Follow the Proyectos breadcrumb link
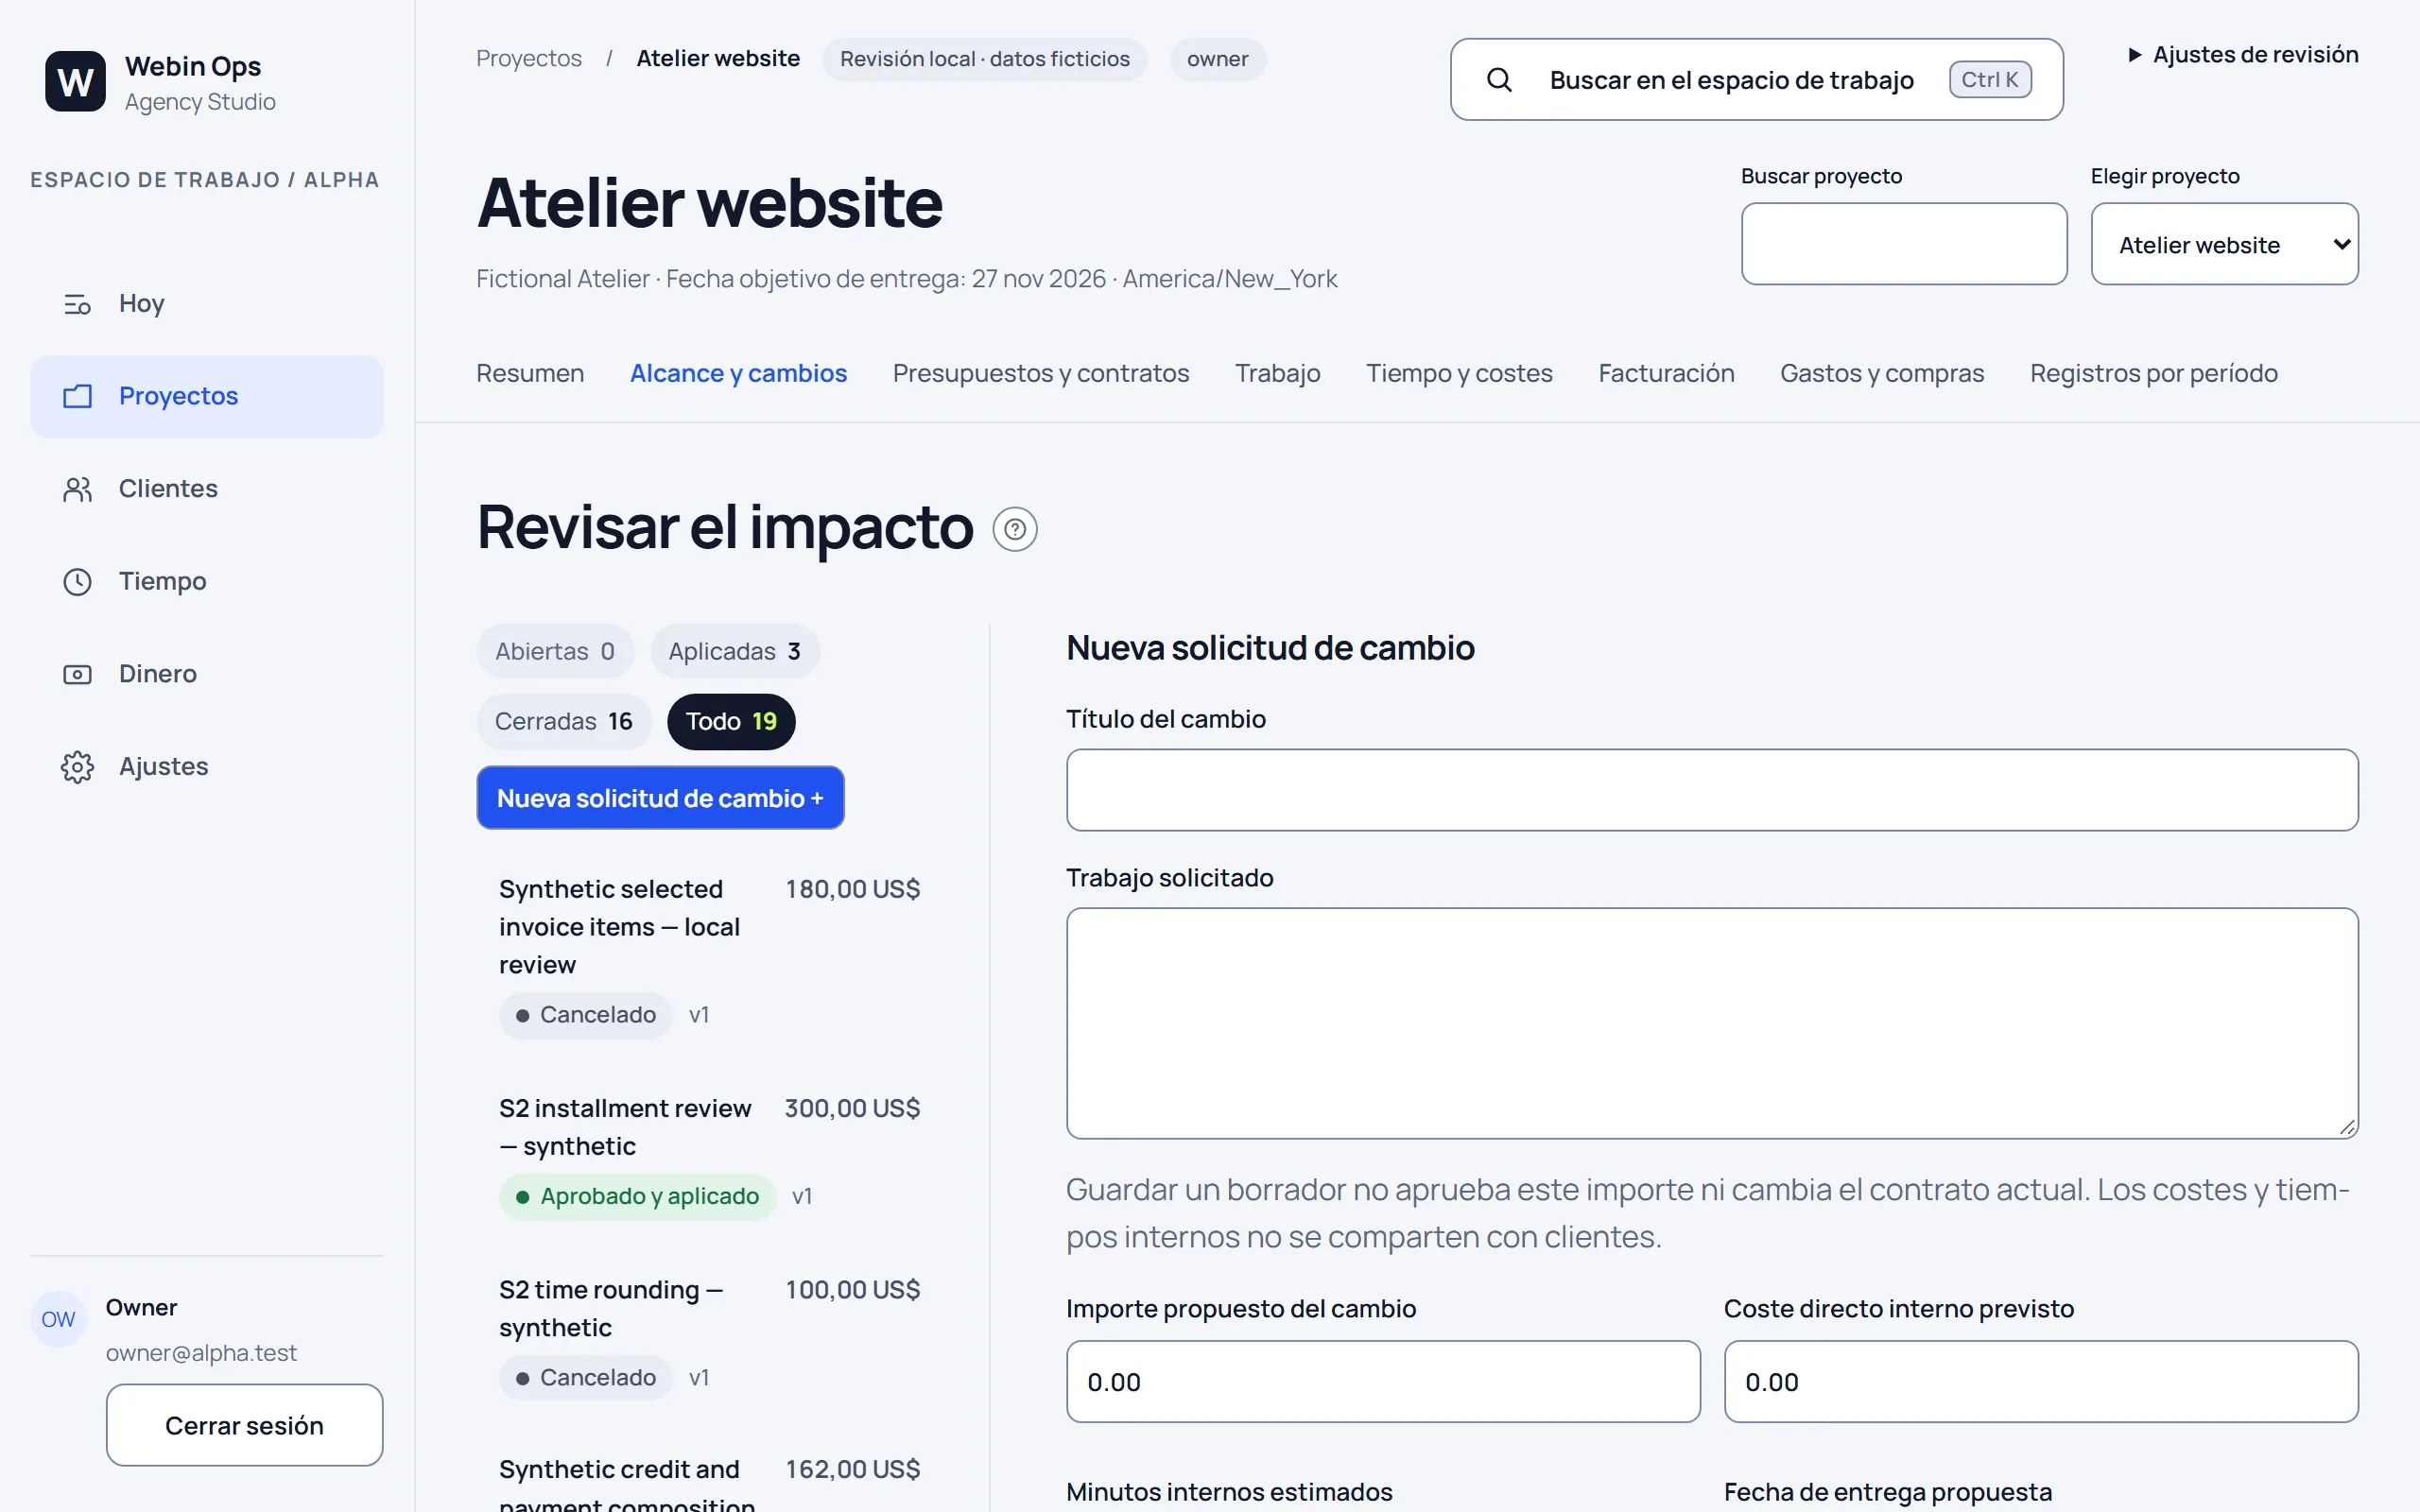Image resolution: width=2420 pixels, height=1512 pixels. (x=529, y=59)
